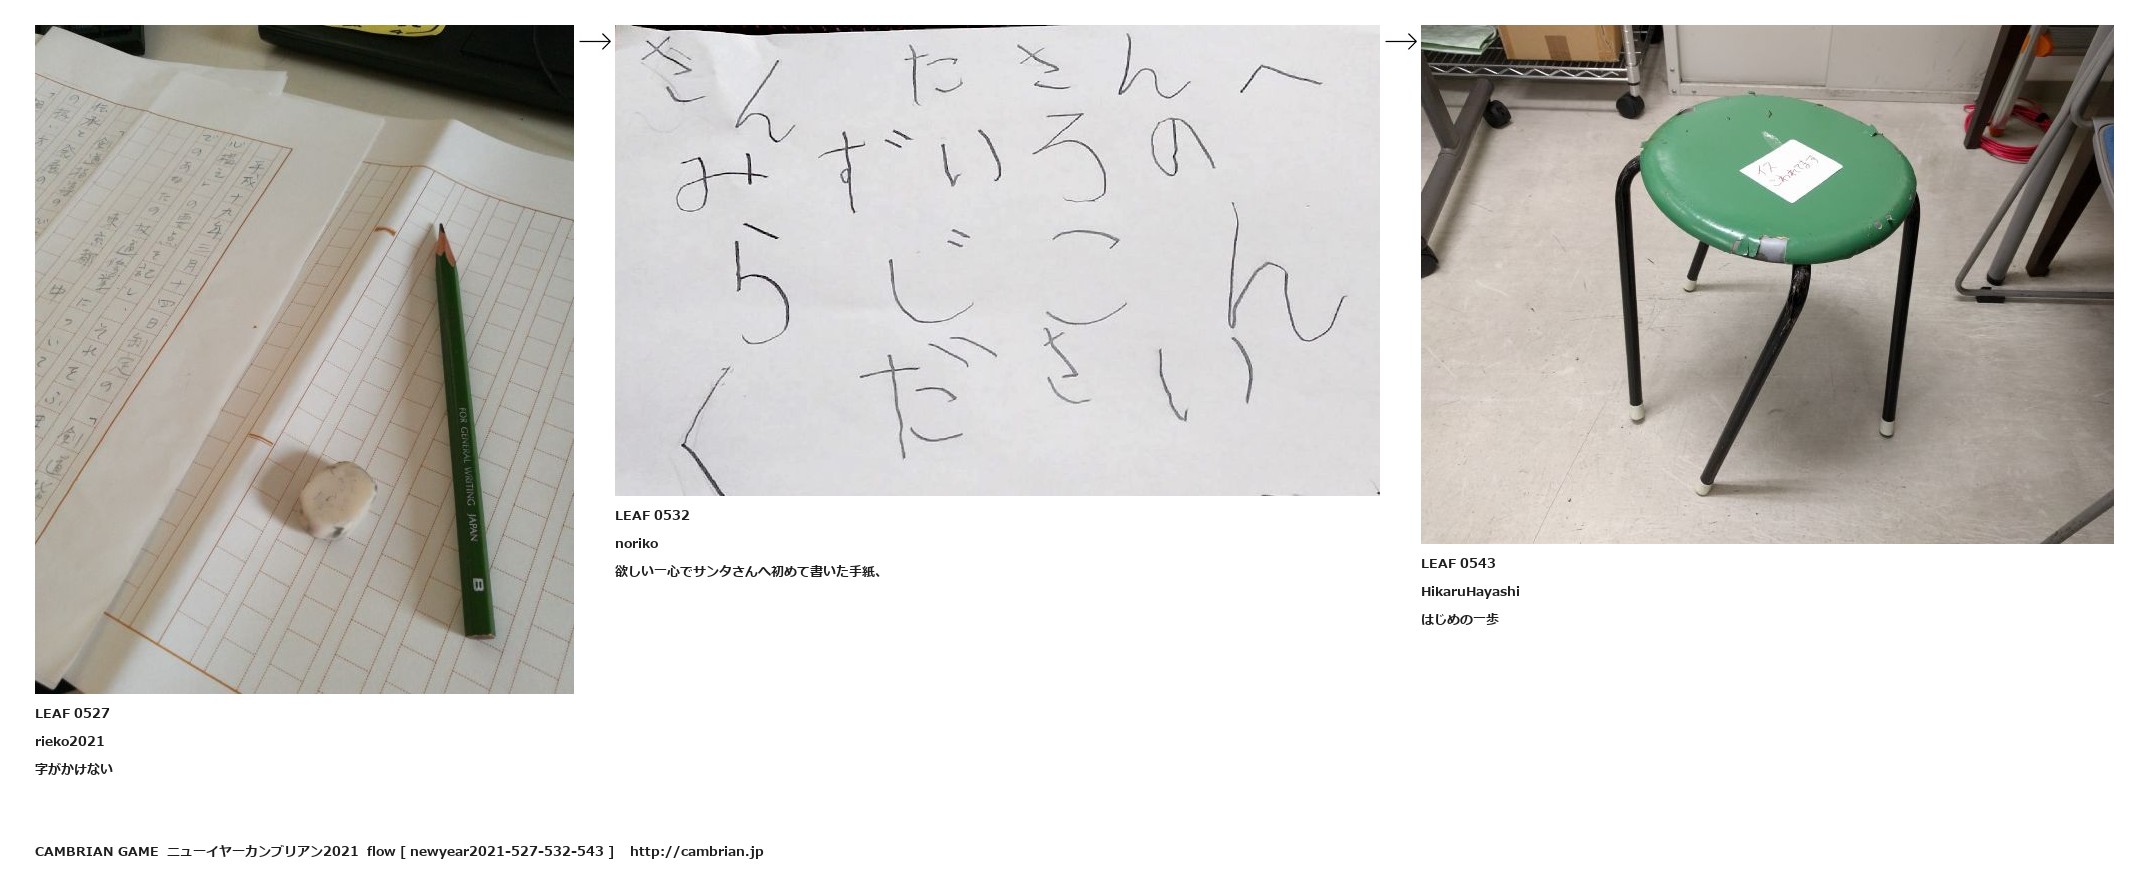
Task: Click caption 字がかけない
Action: tap(74, 769)
